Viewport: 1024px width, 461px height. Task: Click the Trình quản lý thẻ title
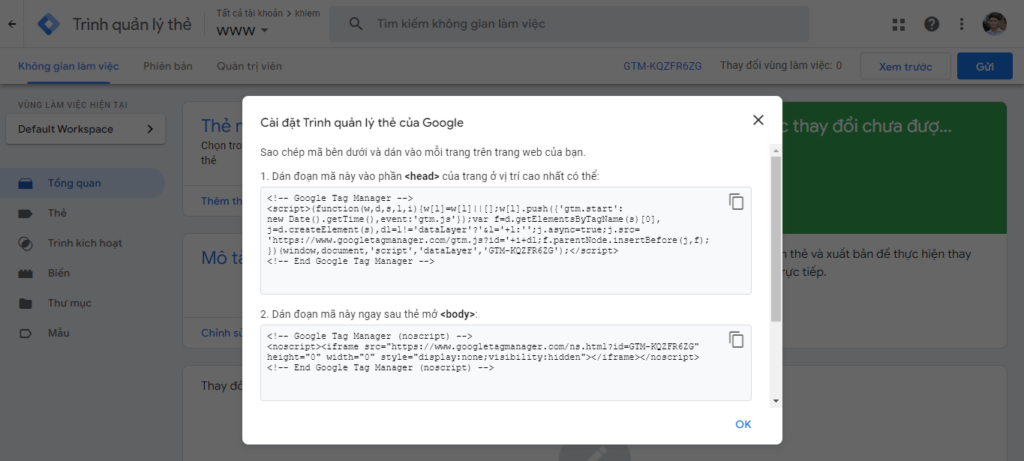pyautogui.click(x=132, y=25)
